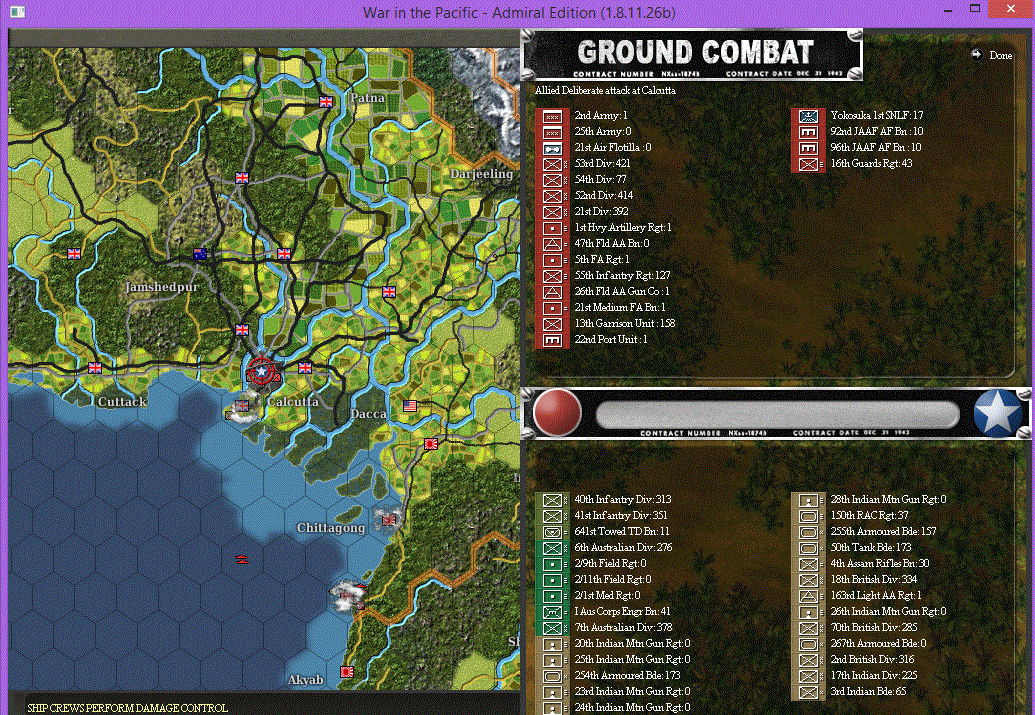Select the 54th Div infantry icon
The image size is (1035, 715).
click(552, 180)
